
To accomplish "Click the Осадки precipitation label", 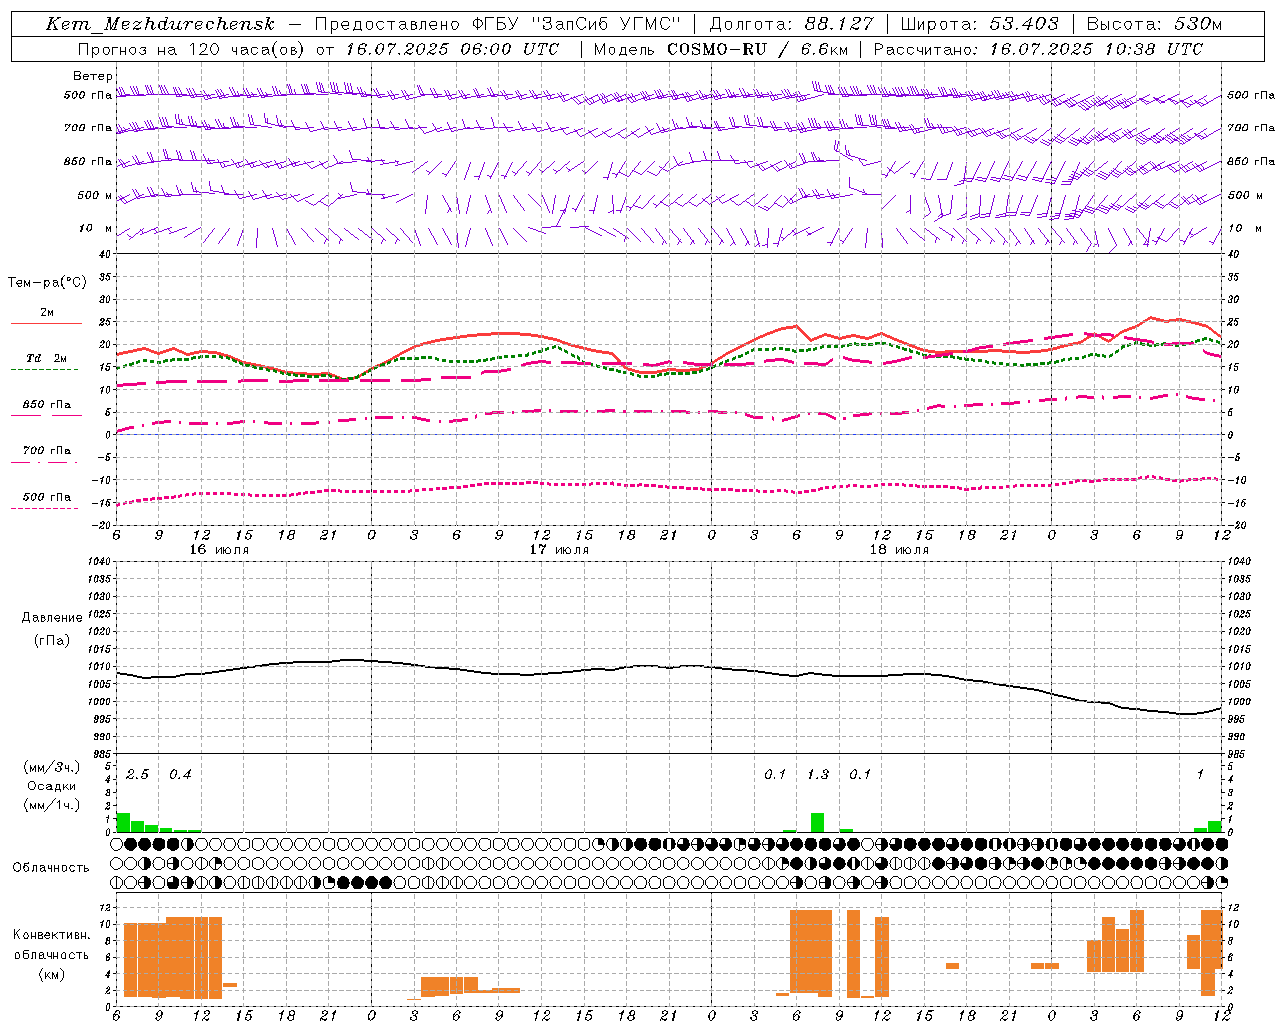I will tap(52, 786).
